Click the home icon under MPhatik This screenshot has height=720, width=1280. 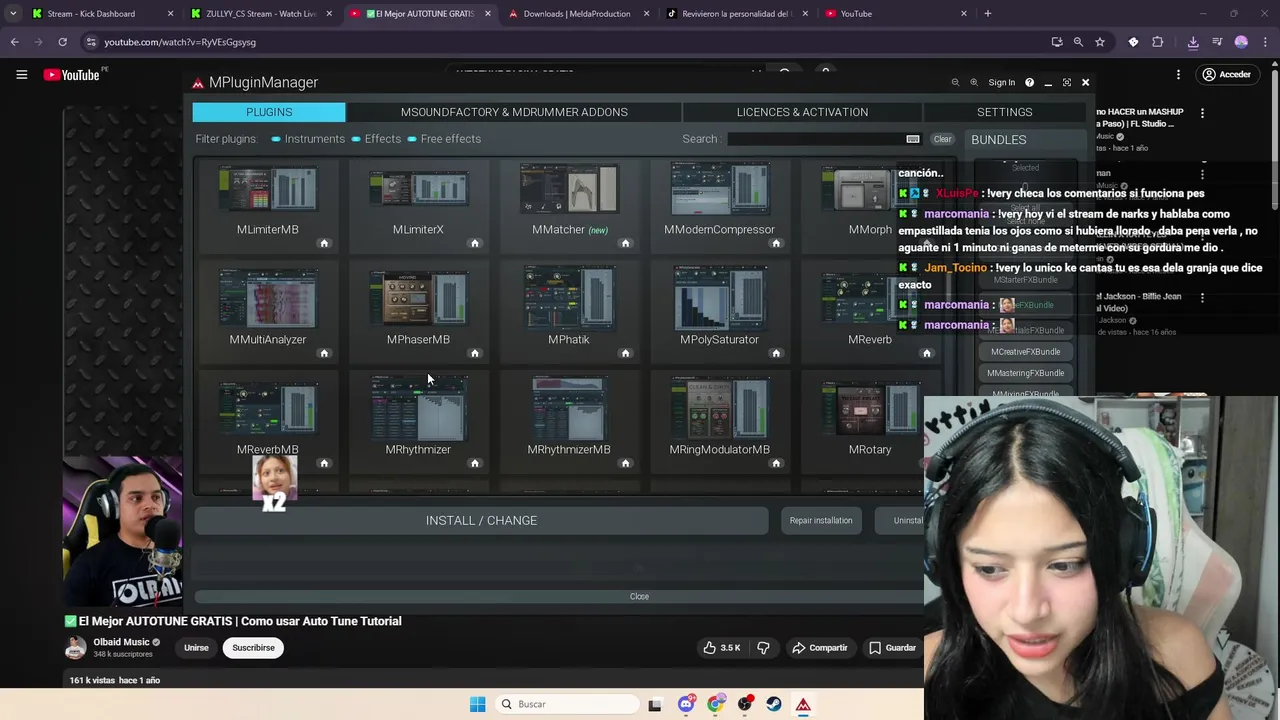click(x=625, y=353)
